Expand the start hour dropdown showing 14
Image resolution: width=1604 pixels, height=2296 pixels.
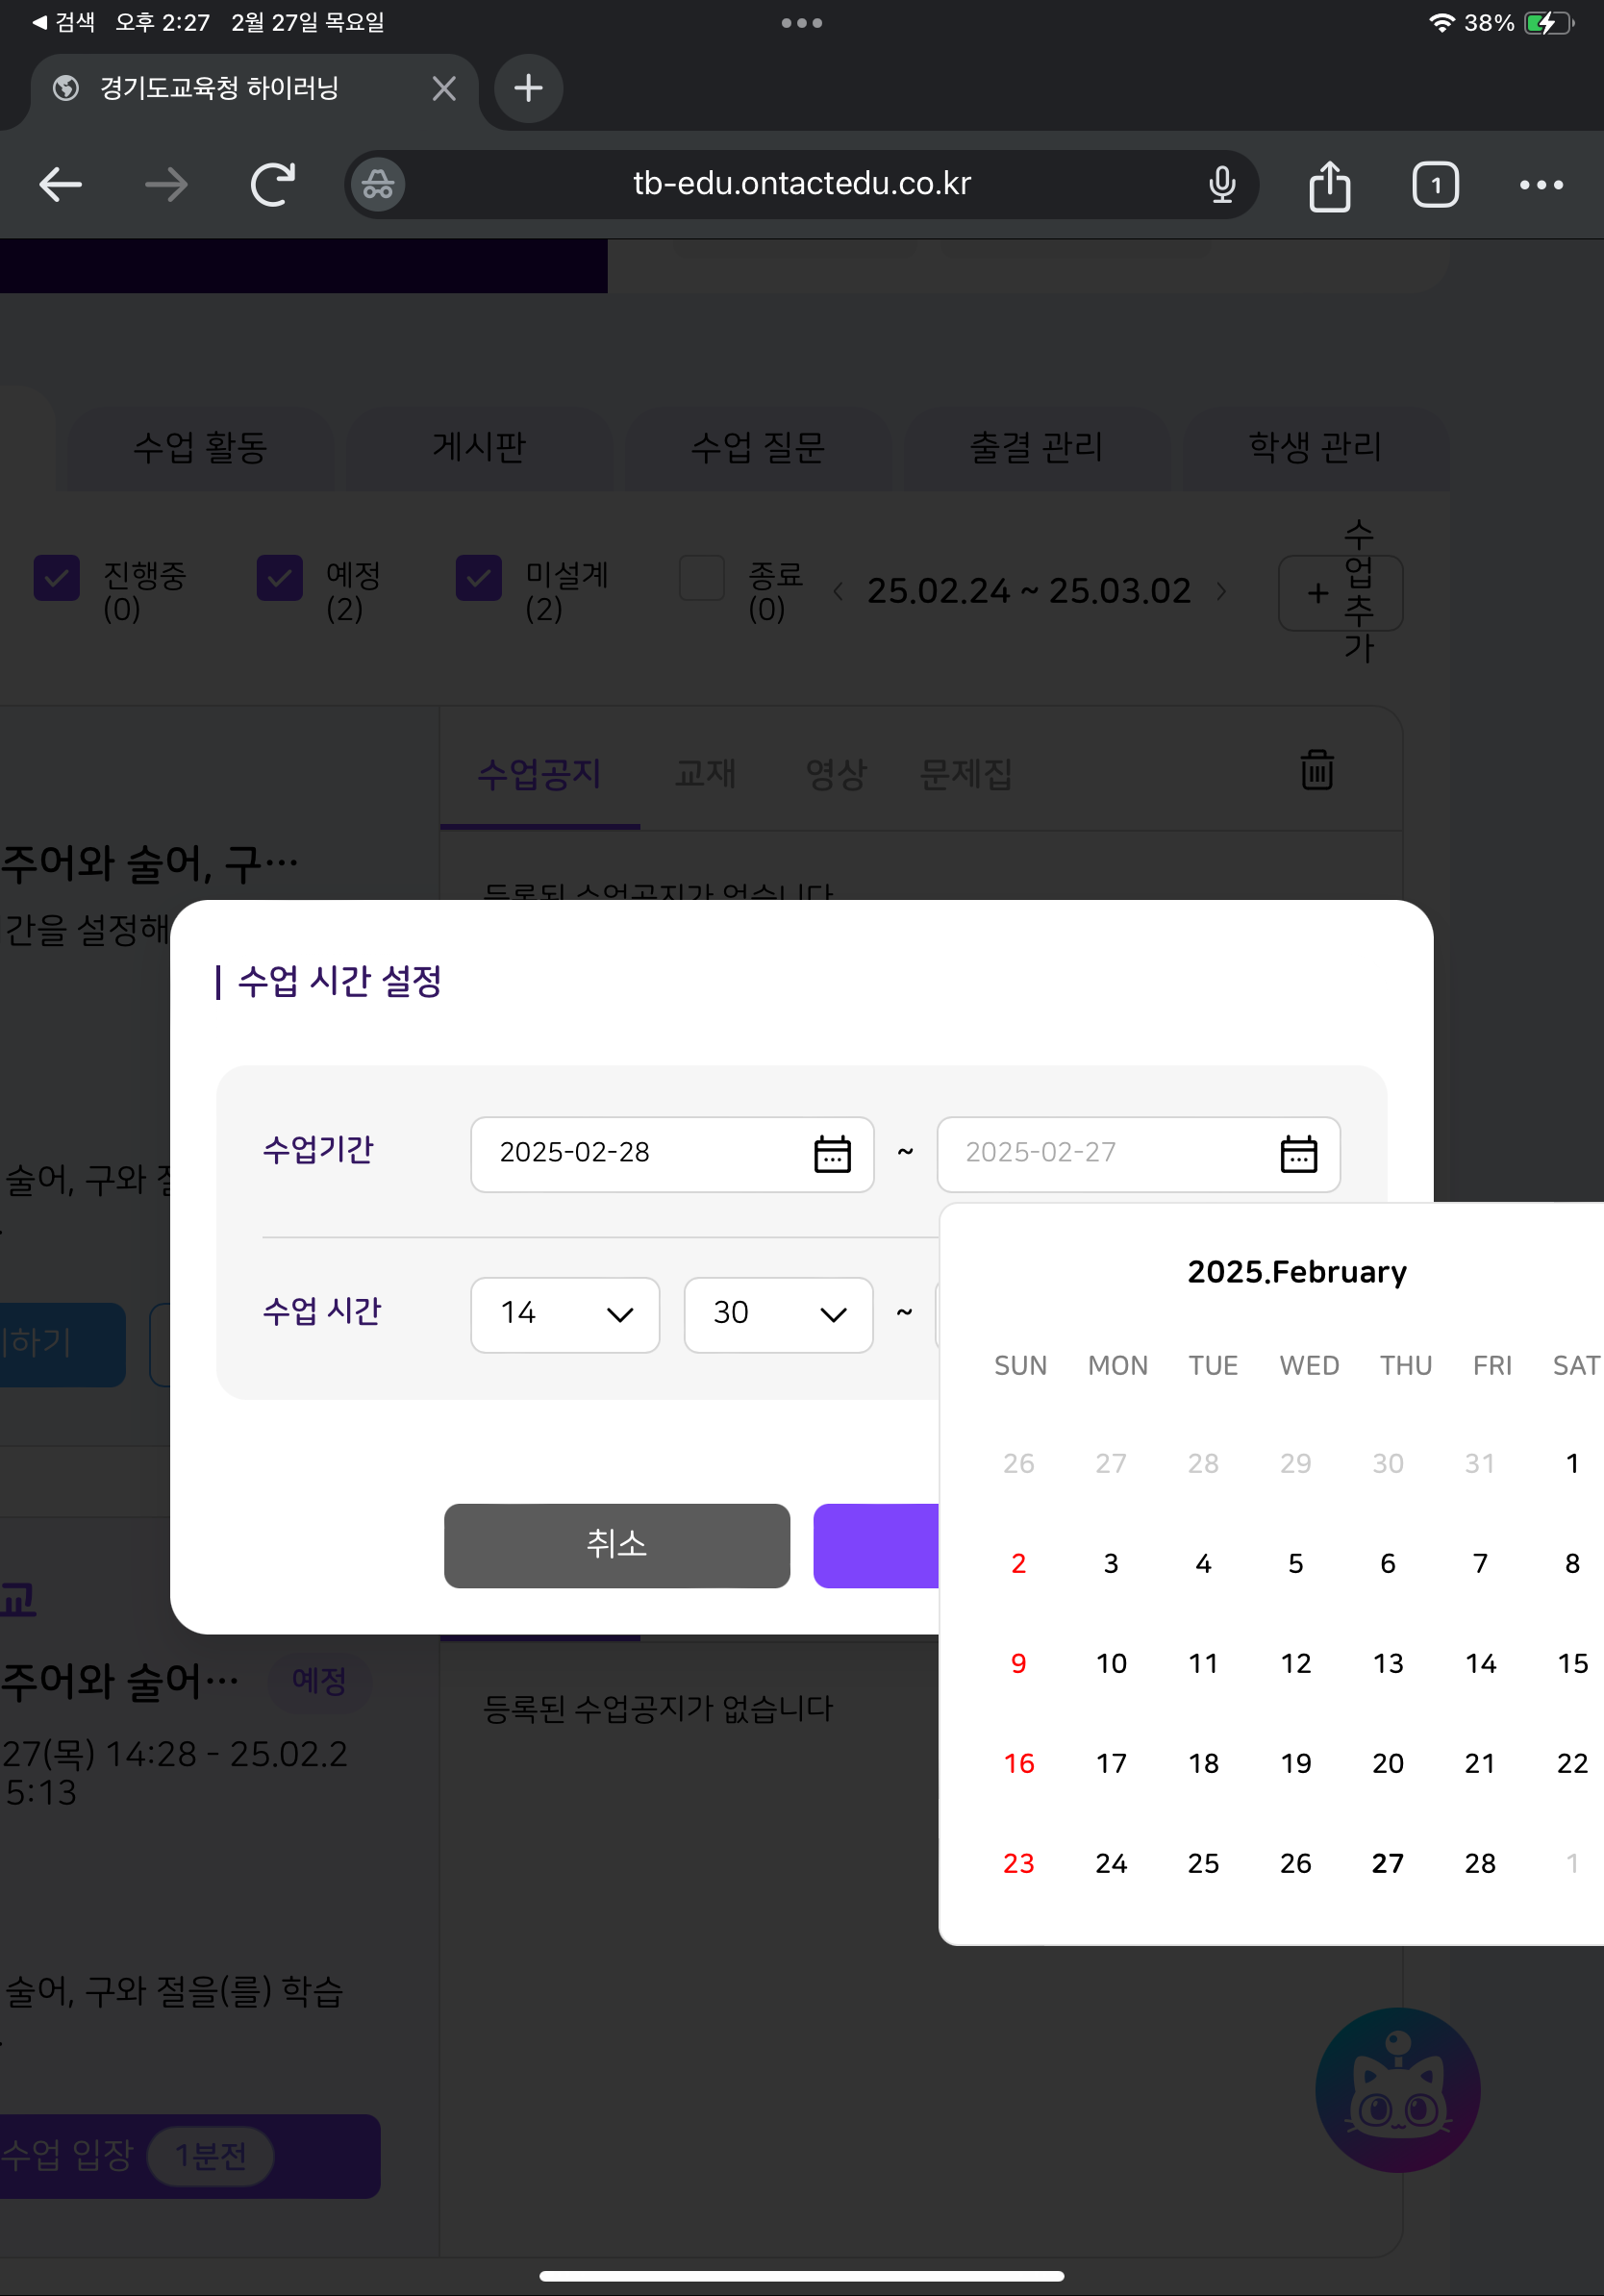565,1314
